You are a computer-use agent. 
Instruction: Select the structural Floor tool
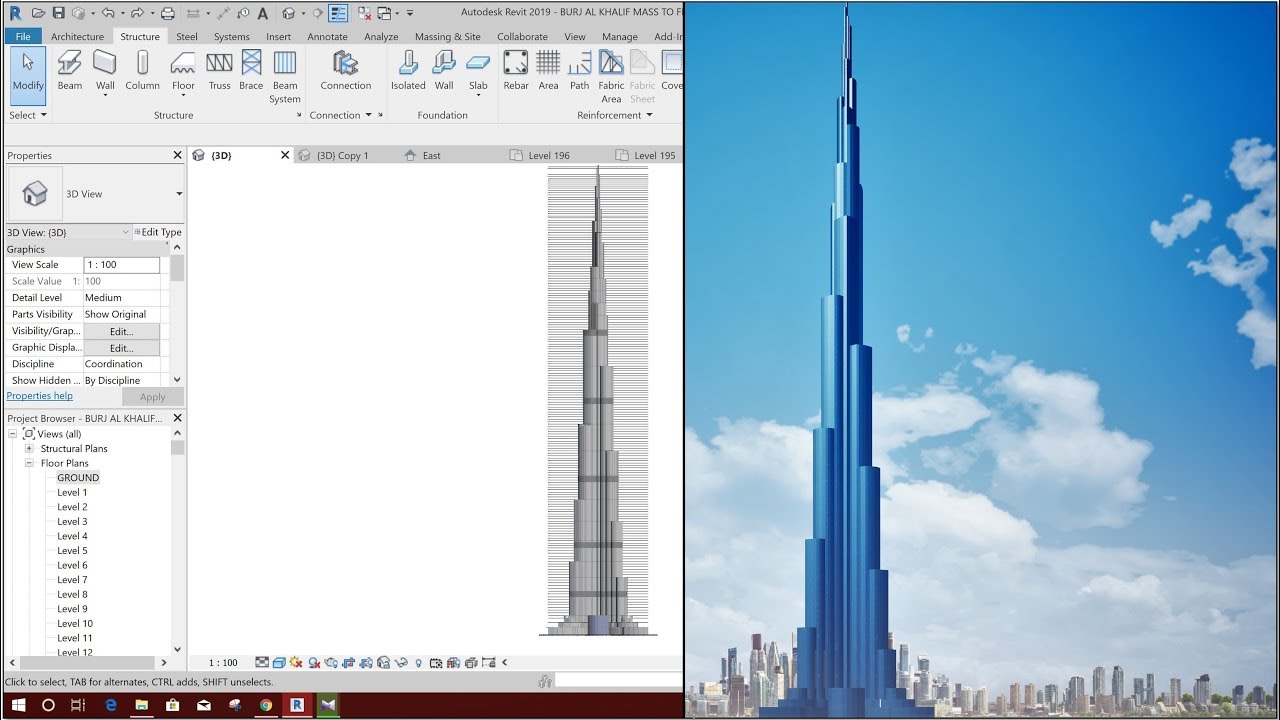(183, 73)
